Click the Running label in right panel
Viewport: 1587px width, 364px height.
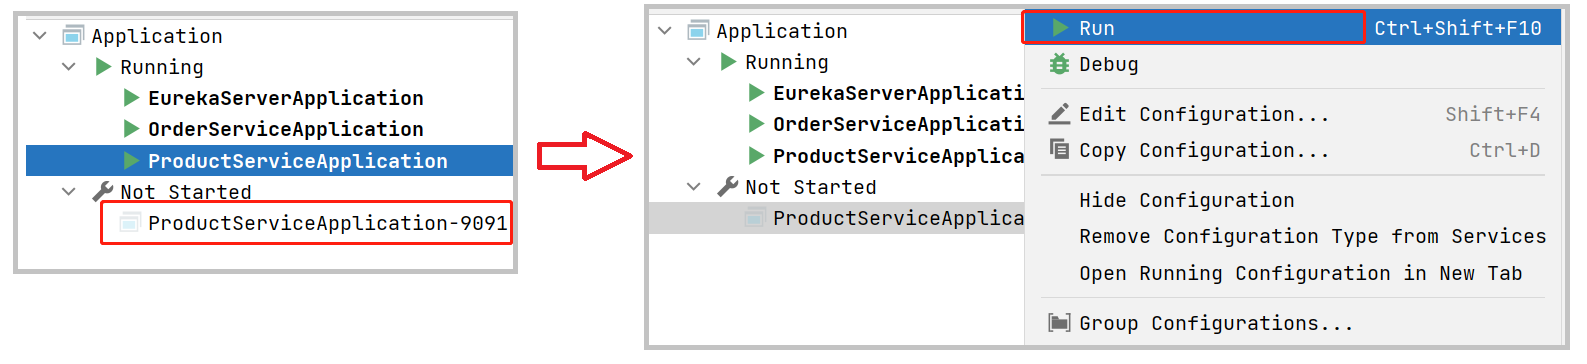(787, 62)
